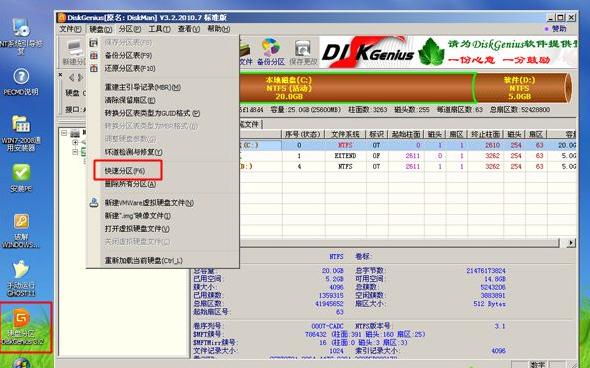The image size is (590, 368).
Task: Click the partition list horizontal scrollbar right arrow
Action: [x=571, y=243]
